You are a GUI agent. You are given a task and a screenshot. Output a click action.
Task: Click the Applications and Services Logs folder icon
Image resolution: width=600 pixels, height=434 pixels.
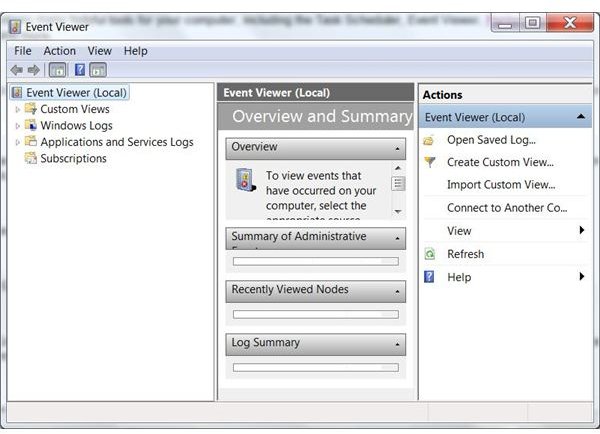31,142
